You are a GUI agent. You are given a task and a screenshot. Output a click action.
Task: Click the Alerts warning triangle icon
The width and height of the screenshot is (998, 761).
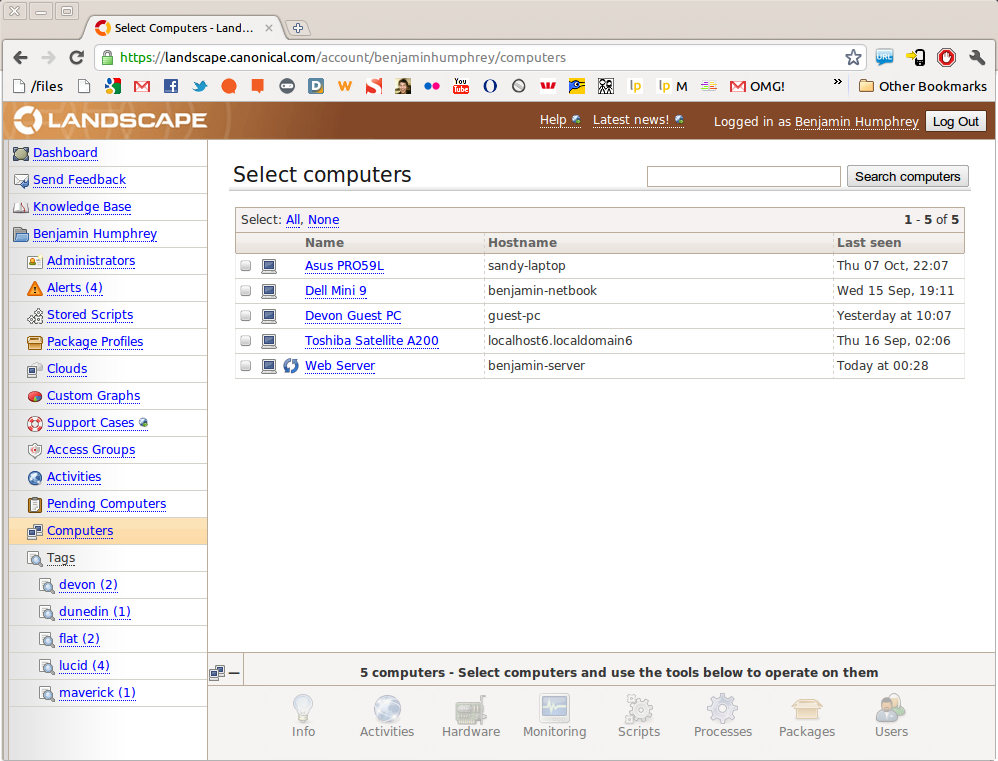34,288
